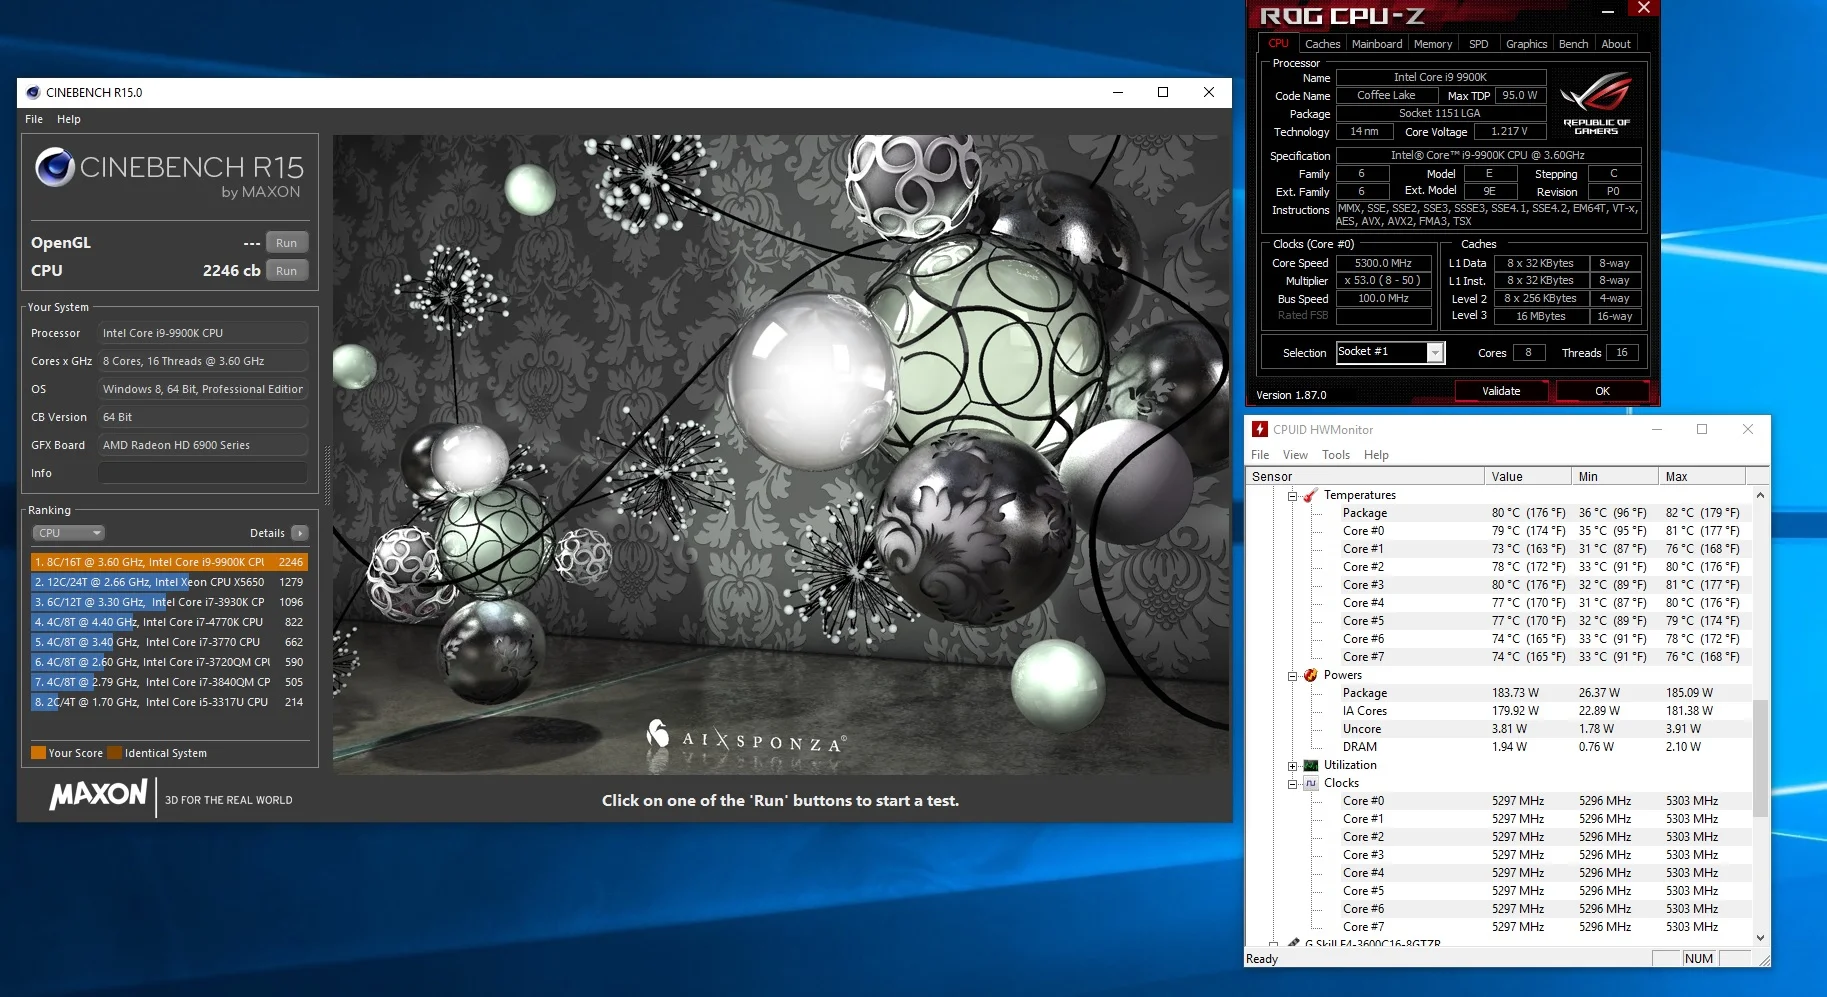Viewport: 1827px width, 997px height.
Task: Click the Temperatures thermometer icon
Action: pos(1310,495)
